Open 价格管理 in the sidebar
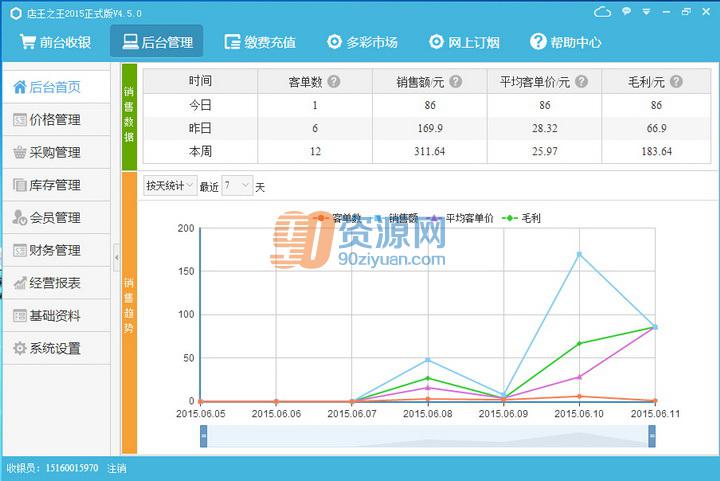Screen dimensions: 720x481 point(56,120)
